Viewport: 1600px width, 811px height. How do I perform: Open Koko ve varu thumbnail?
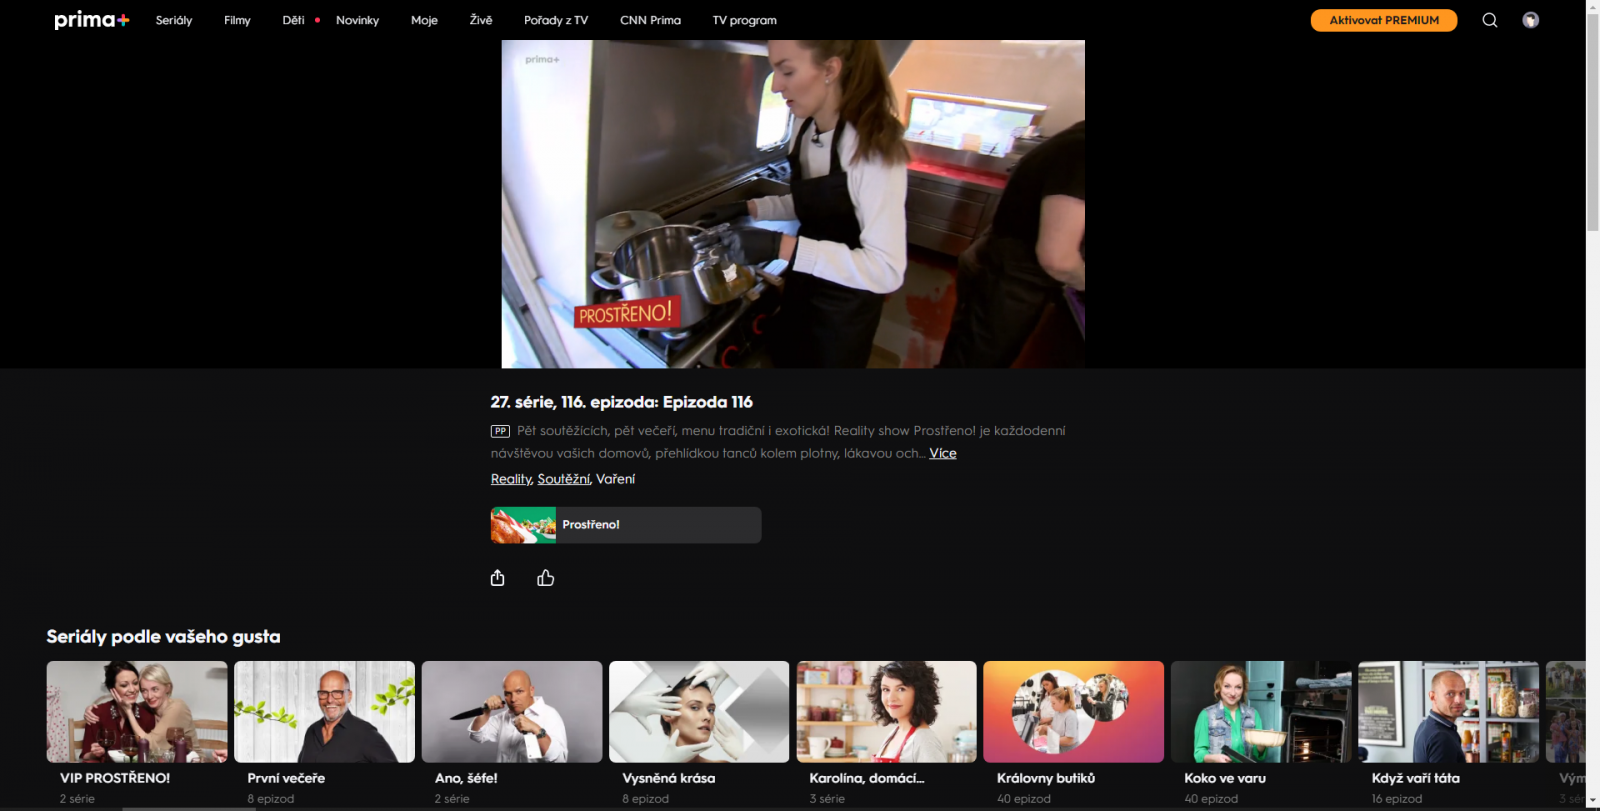(x=1261, y=712)
